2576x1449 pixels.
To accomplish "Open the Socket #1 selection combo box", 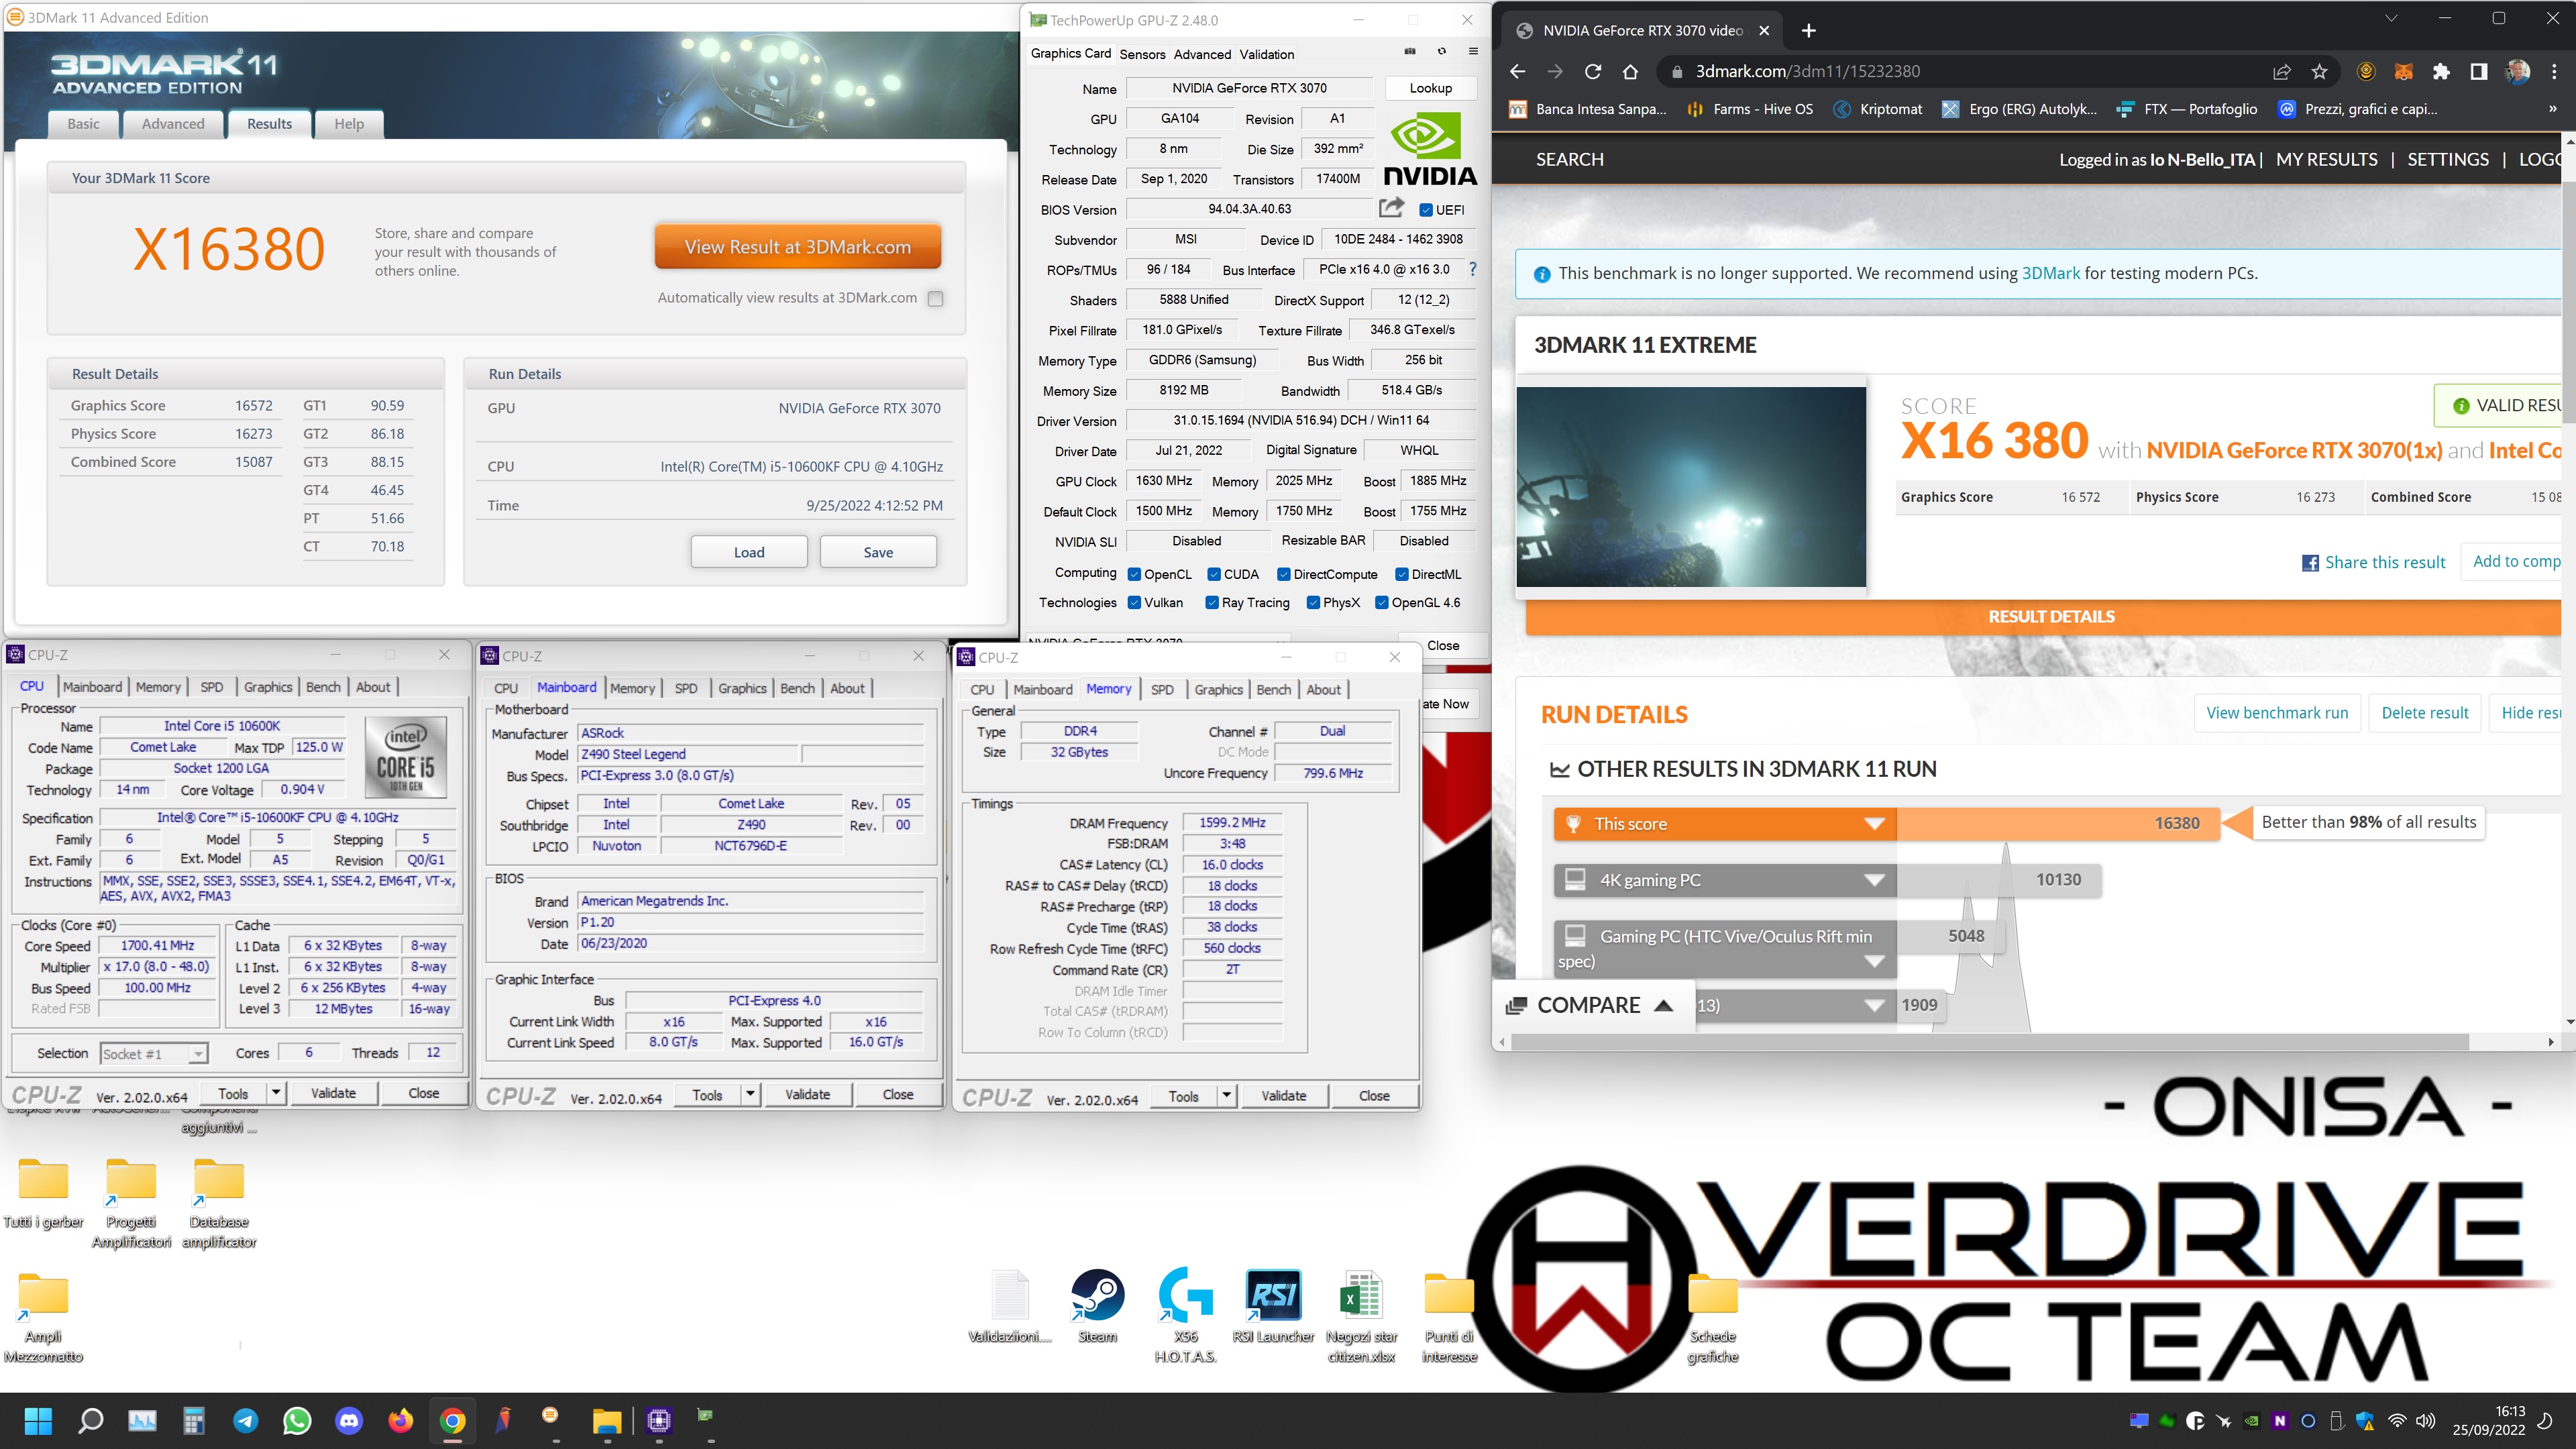I will tap(154, 1053).
